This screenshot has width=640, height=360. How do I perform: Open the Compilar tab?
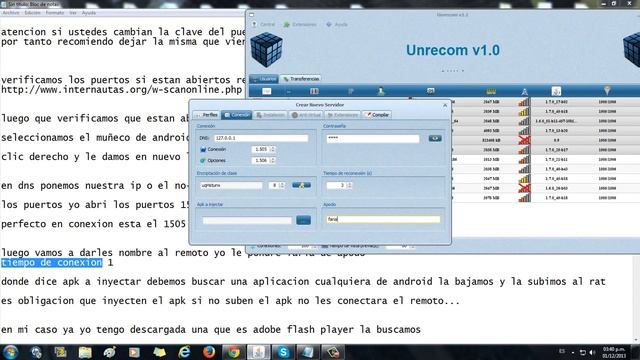tap(377, 115)
